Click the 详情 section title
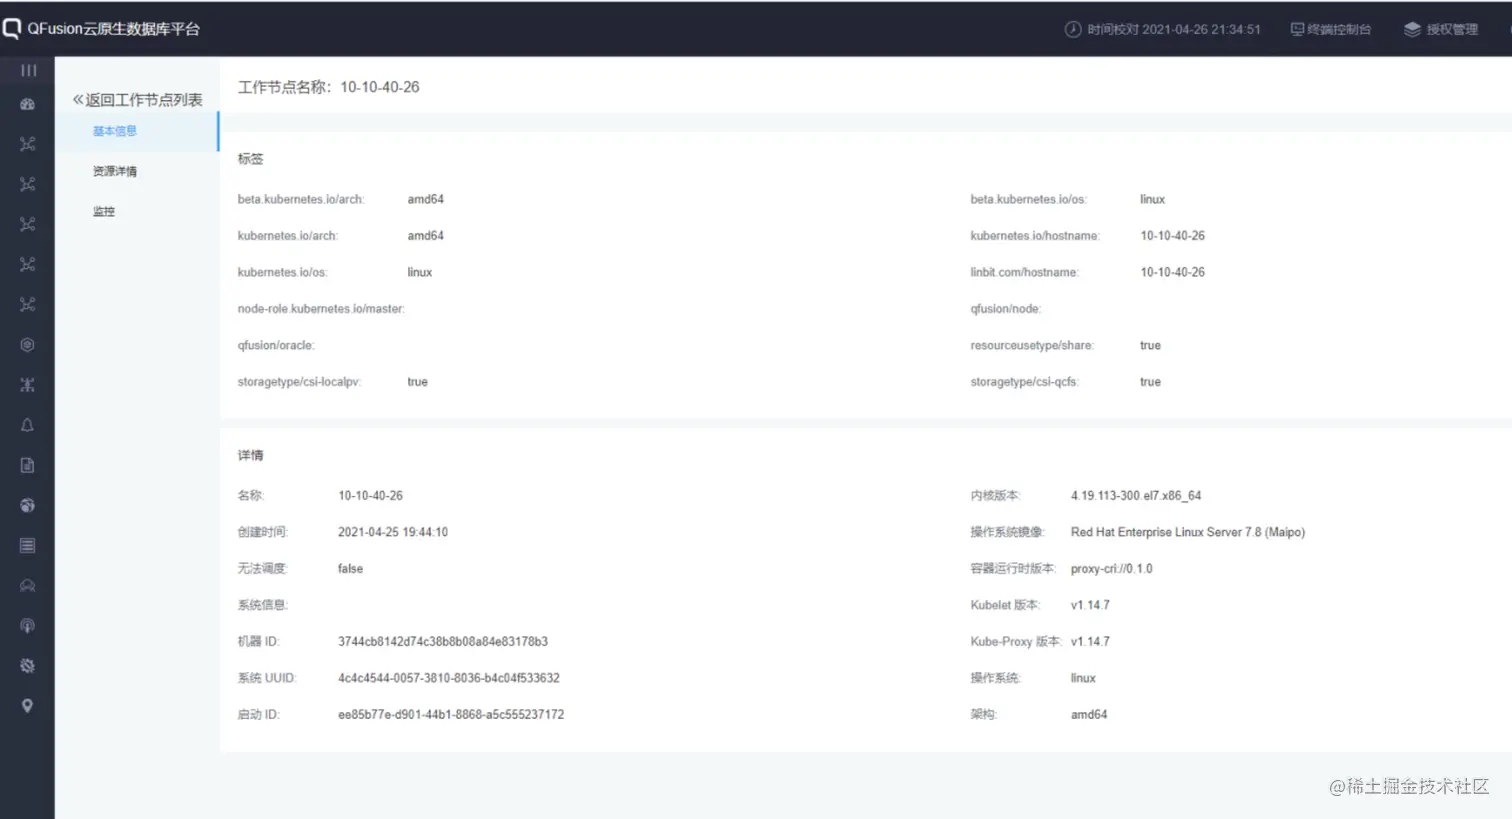The image size is (1512, 819). pos(250,455)
